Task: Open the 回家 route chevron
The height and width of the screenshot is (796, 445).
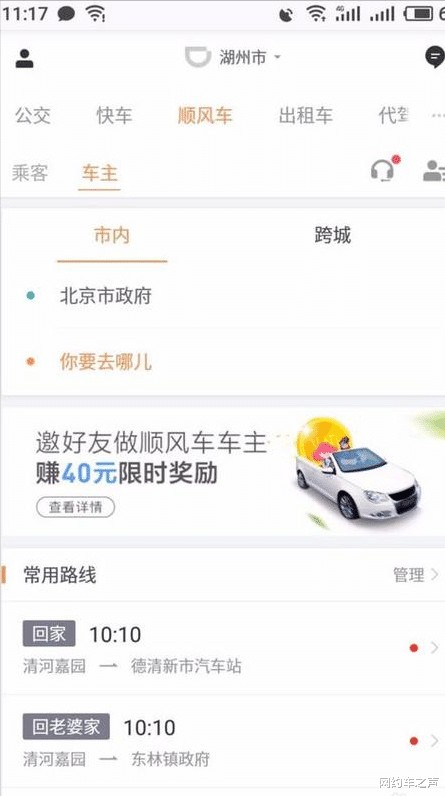Action: coord(434,648)
